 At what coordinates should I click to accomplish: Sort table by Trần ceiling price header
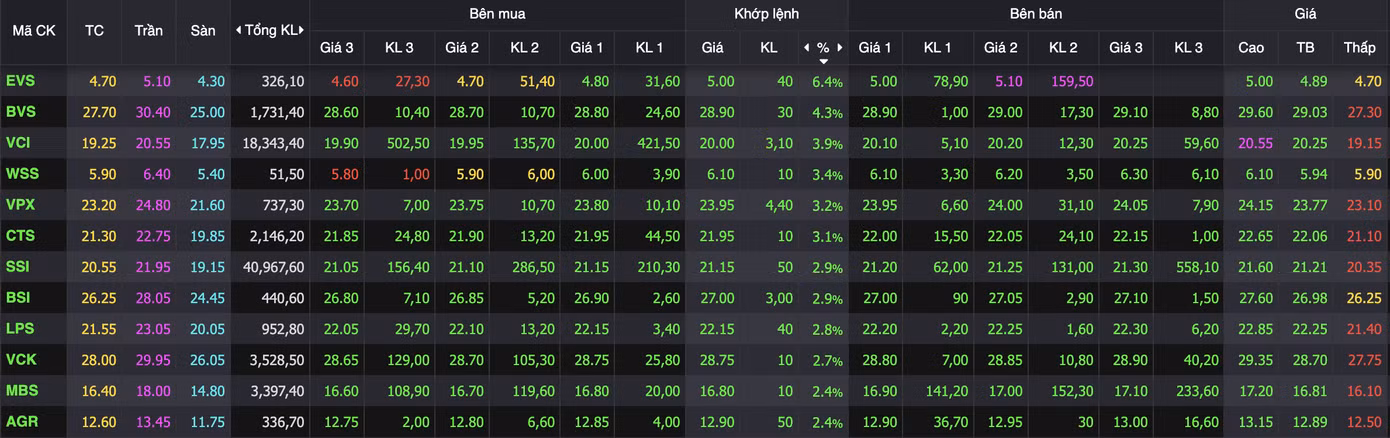point(149,31)
